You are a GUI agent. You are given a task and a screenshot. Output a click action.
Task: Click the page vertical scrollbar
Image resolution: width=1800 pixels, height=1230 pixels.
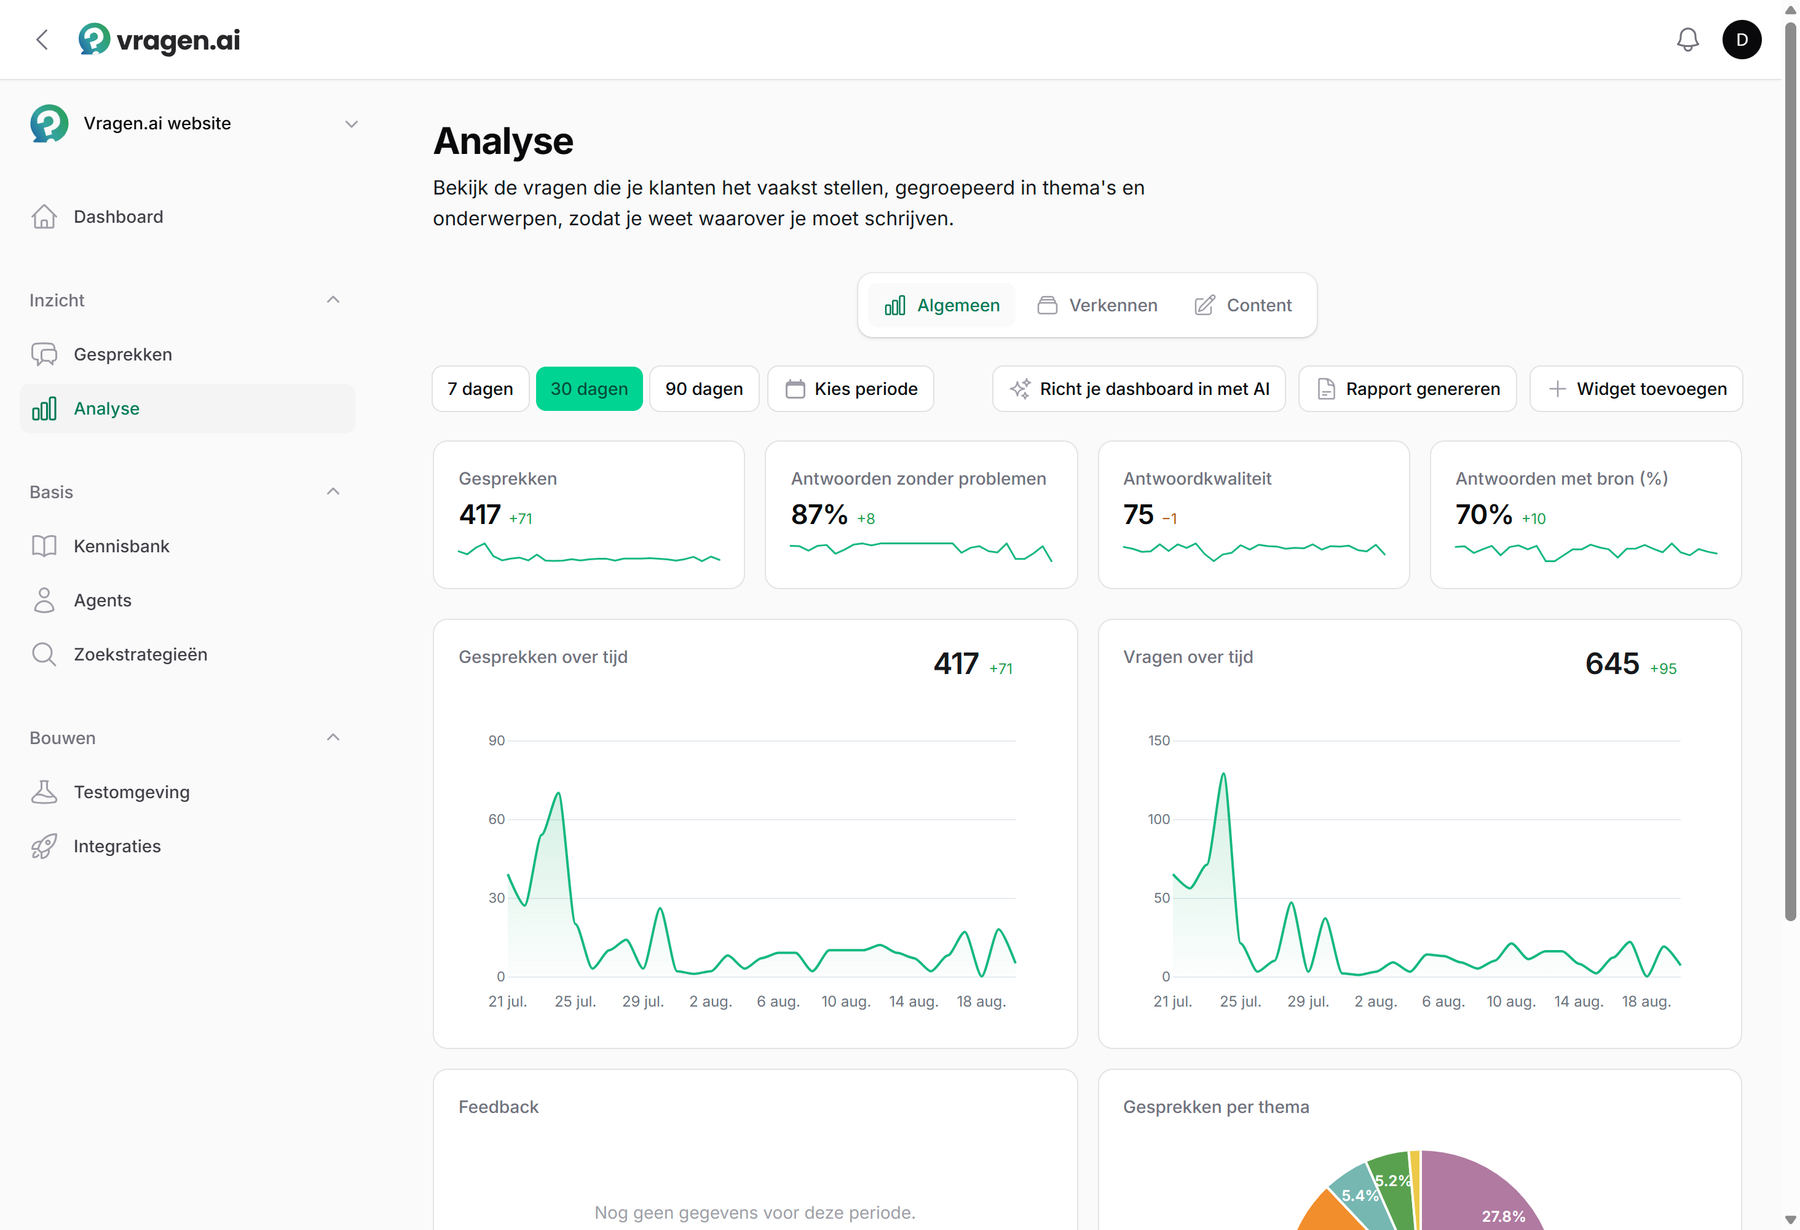coord(1791,470)
